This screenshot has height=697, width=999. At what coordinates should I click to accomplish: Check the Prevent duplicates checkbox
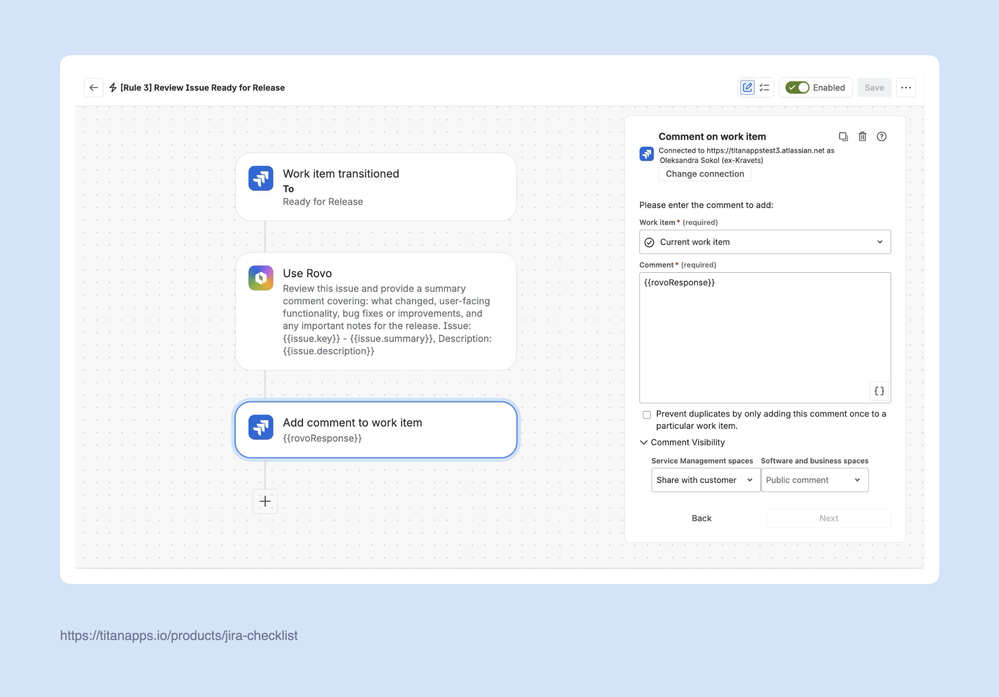(647, 415)
